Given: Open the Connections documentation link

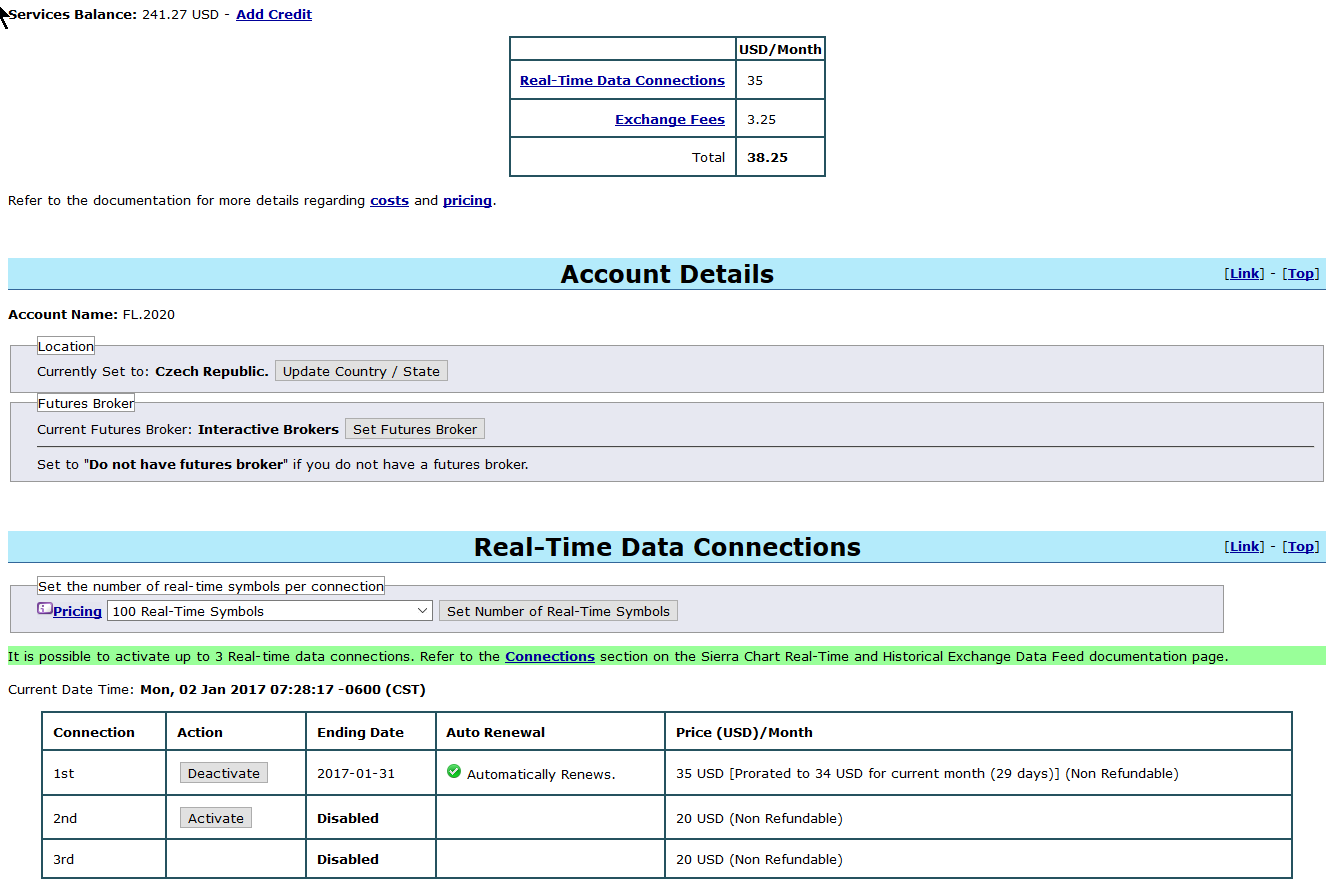Looking at the screenshot, I should tap(550, 657).
